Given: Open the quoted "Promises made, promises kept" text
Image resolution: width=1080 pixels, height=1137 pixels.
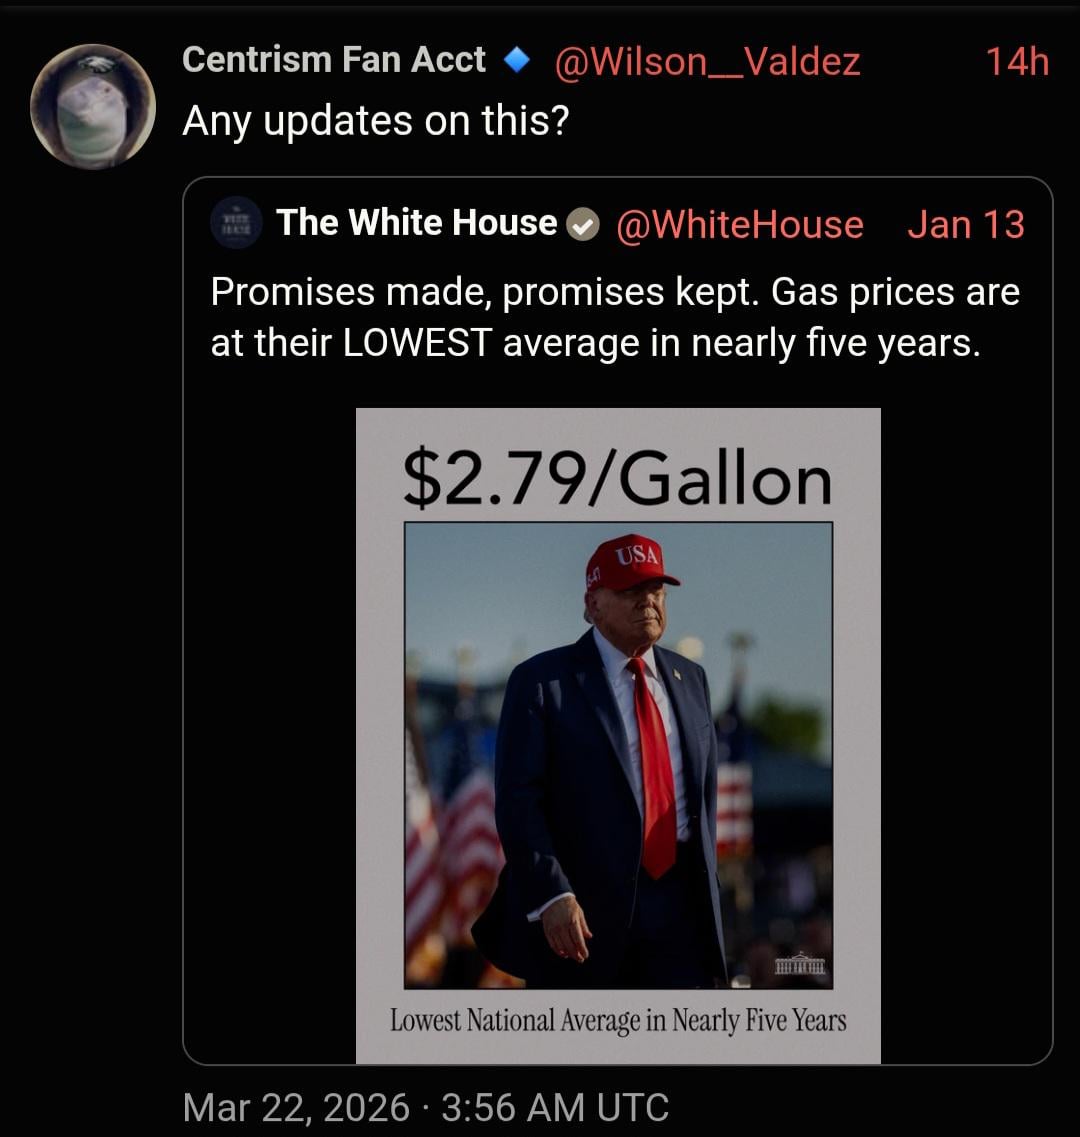Looking at the screenshot, I should [614, 317].
